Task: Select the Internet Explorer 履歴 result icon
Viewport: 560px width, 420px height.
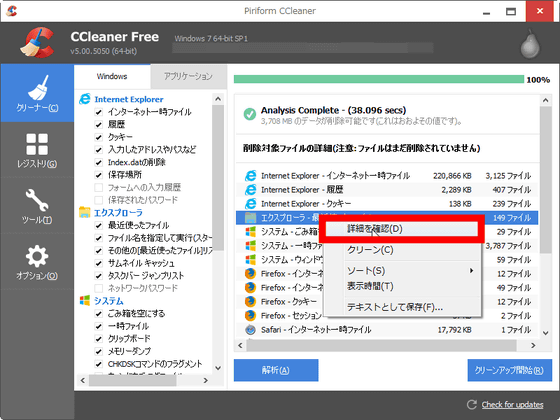Action: pyautogui.click(x=250, y=190)
